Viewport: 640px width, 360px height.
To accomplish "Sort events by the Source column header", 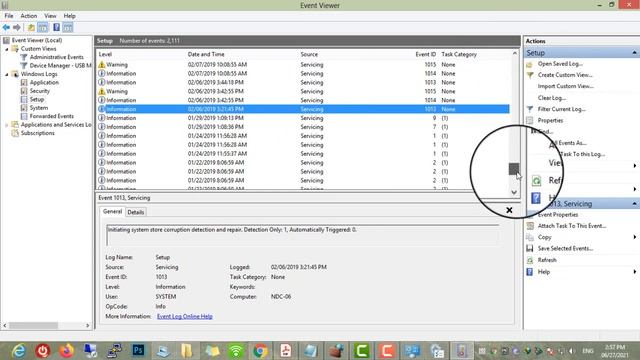I will [309, 54].
